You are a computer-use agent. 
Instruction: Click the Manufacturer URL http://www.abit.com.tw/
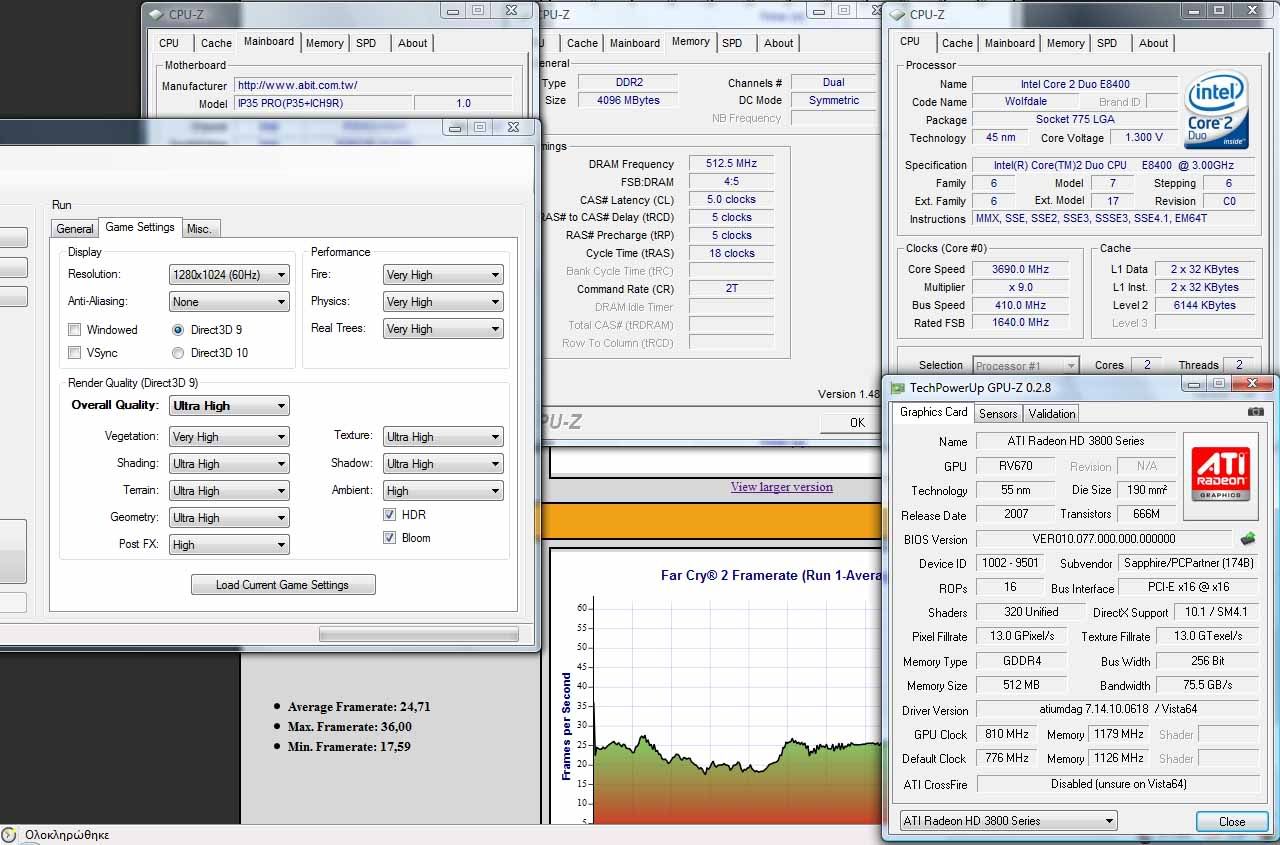pos(373,86)
